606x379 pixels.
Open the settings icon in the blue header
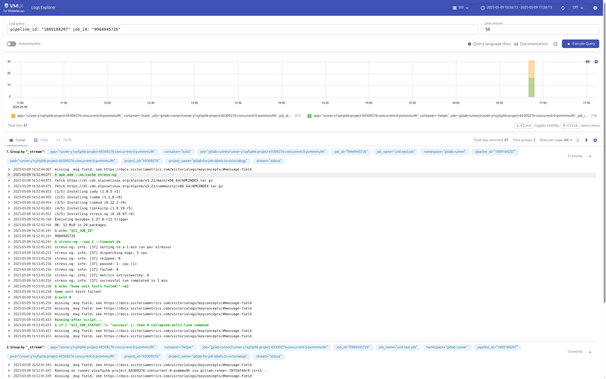[x=595, y=8]
